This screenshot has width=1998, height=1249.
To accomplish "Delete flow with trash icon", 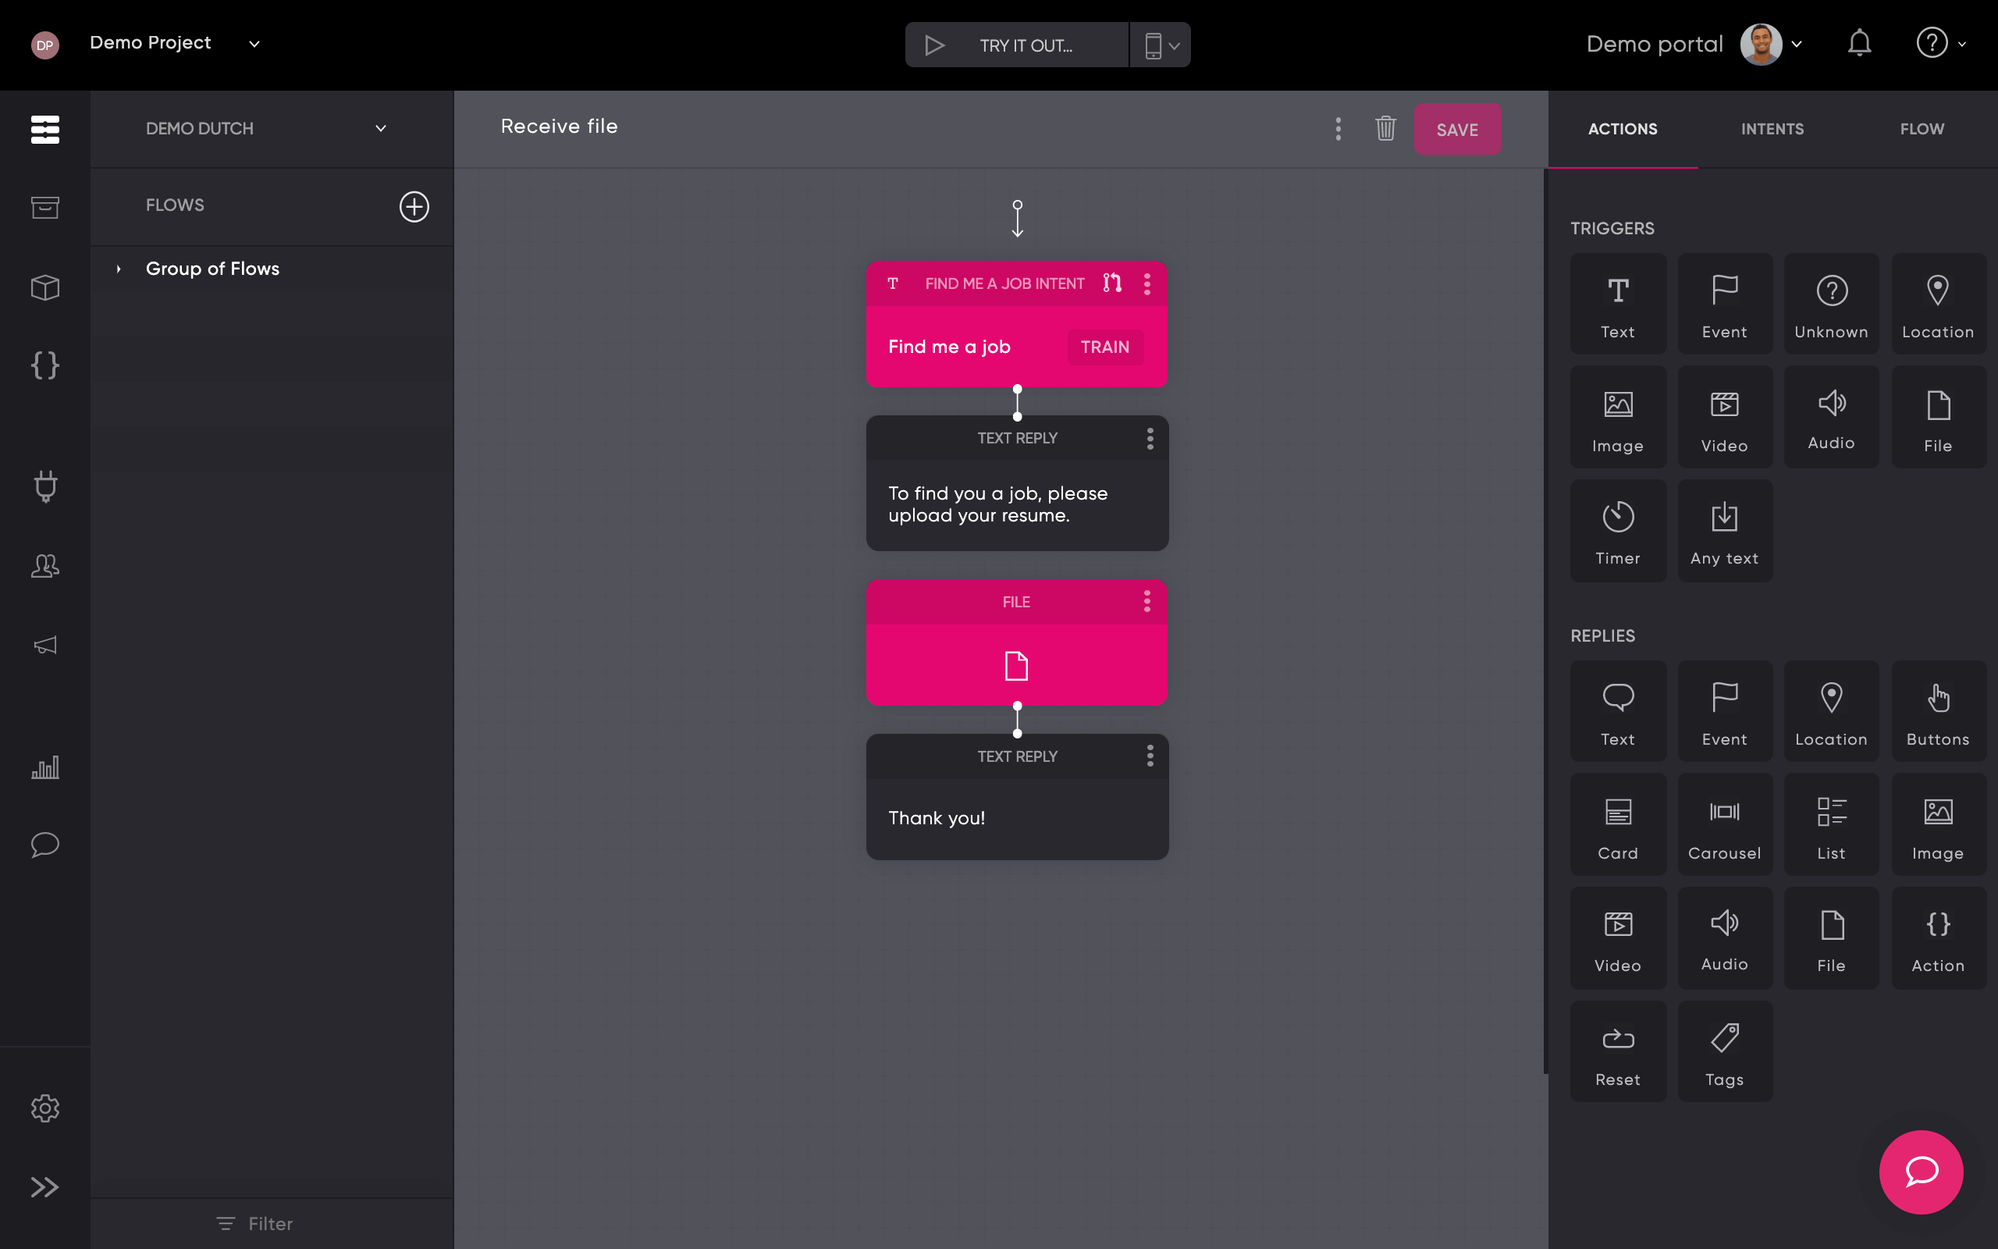I will click(x=1385, y=129).
